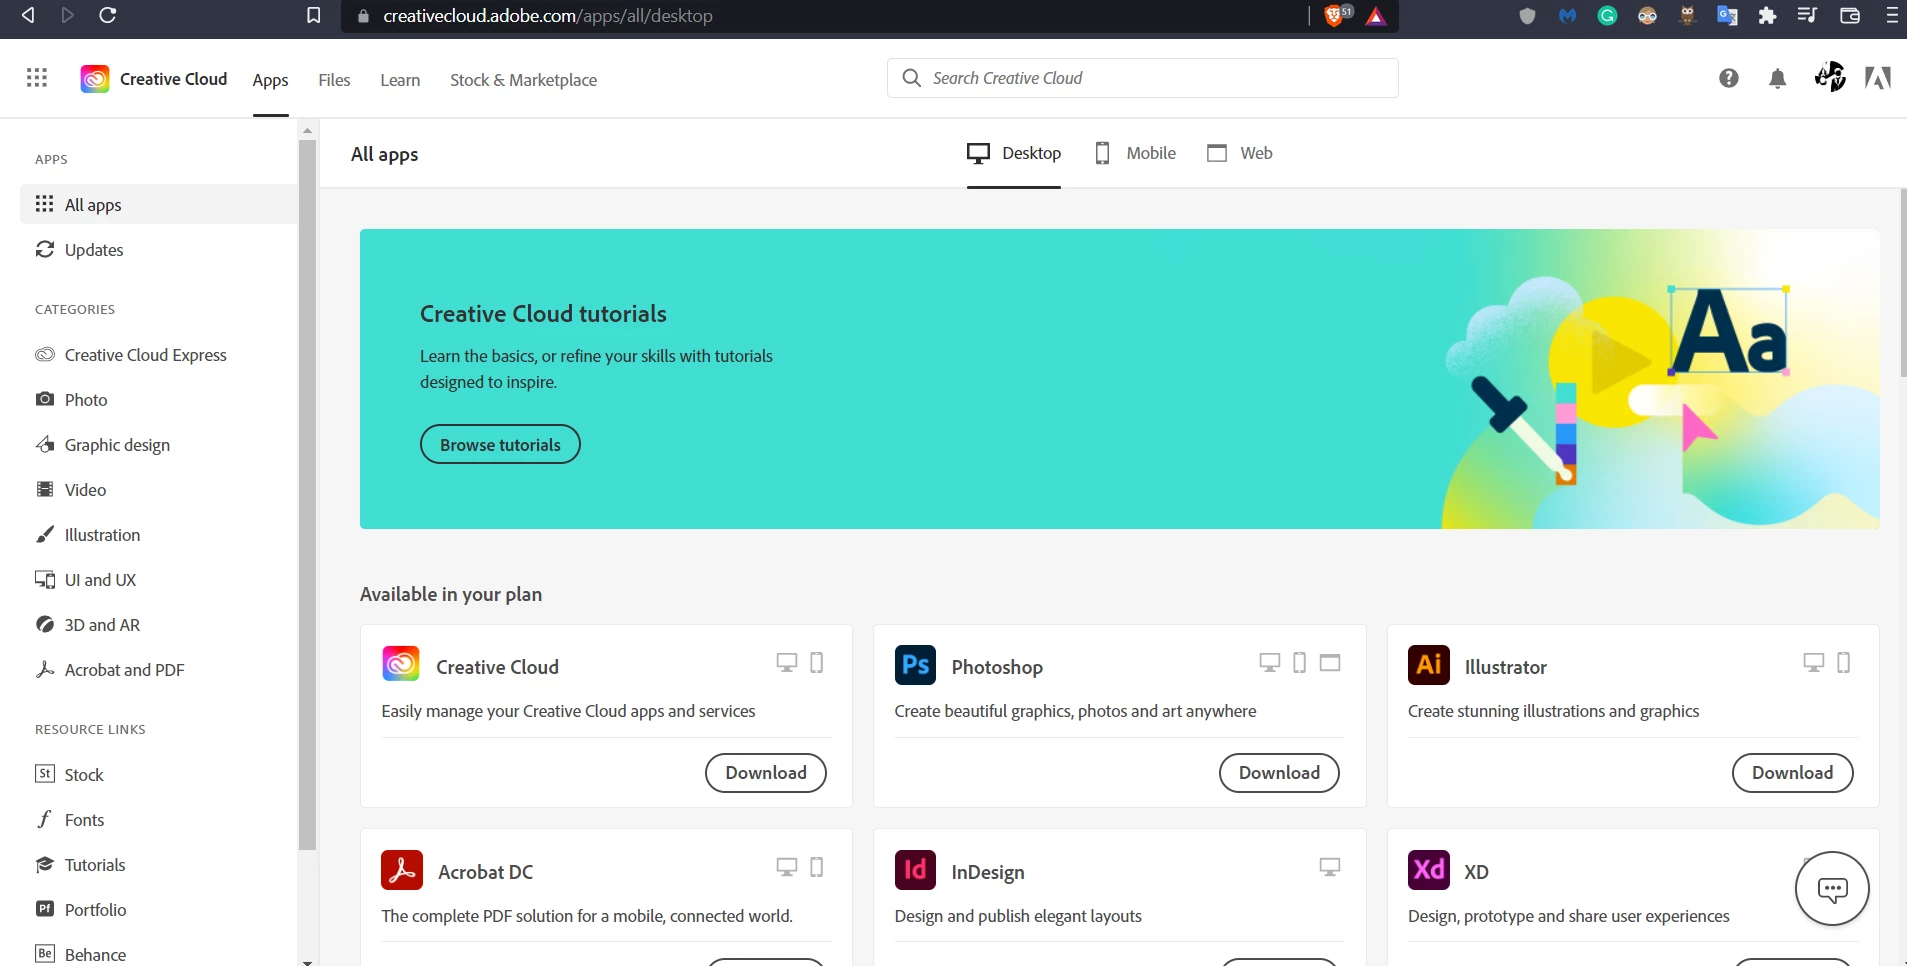The image size is (1907, 966).
Task: Open the chat support bubble icon
Action: (1832, 889)
